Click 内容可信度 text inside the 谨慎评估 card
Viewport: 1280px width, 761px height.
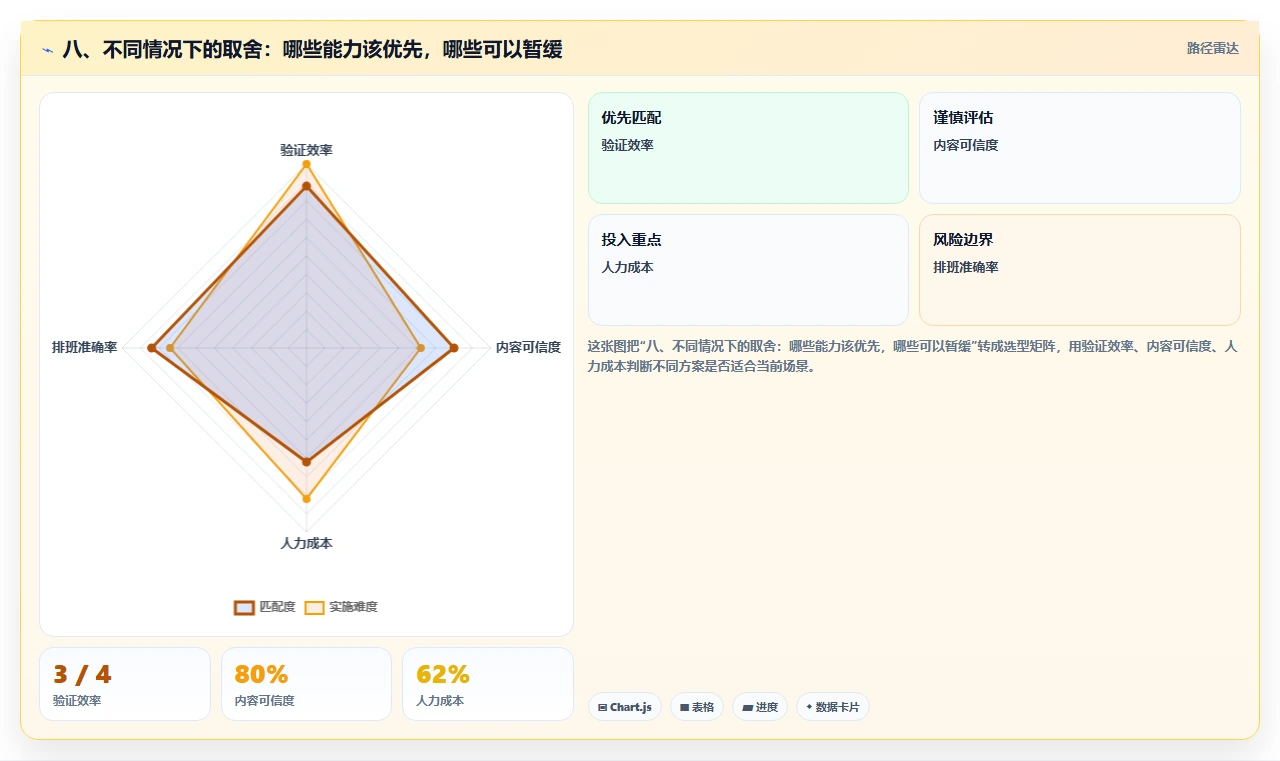coord(966,145)
